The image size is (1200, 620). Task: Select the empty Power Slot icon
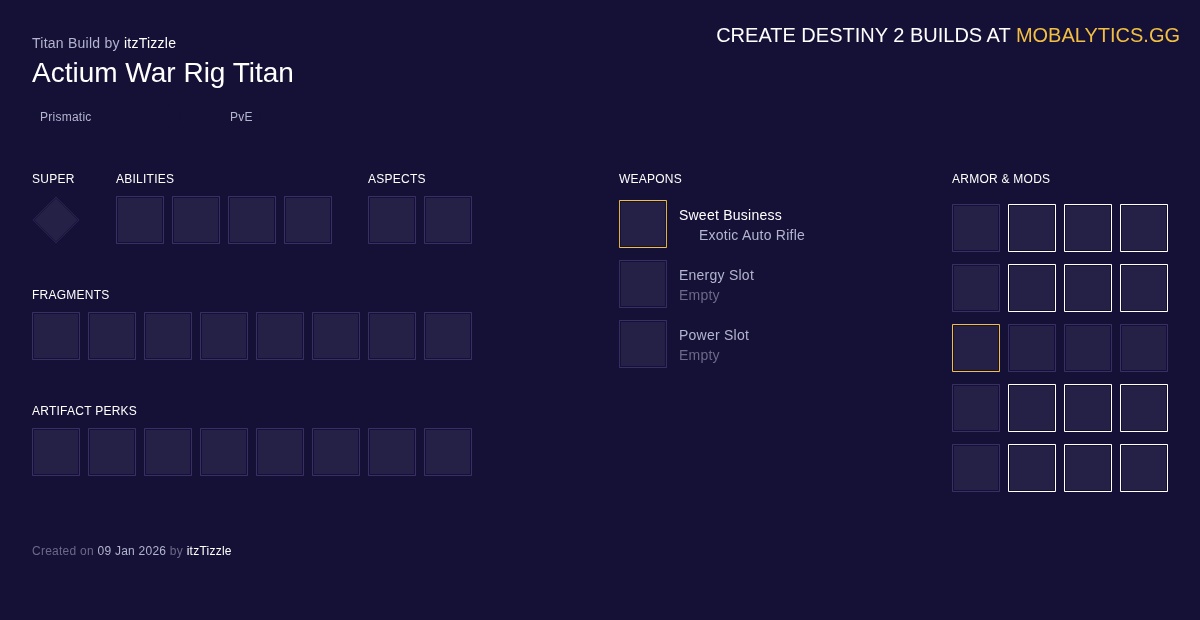[643, 344]
